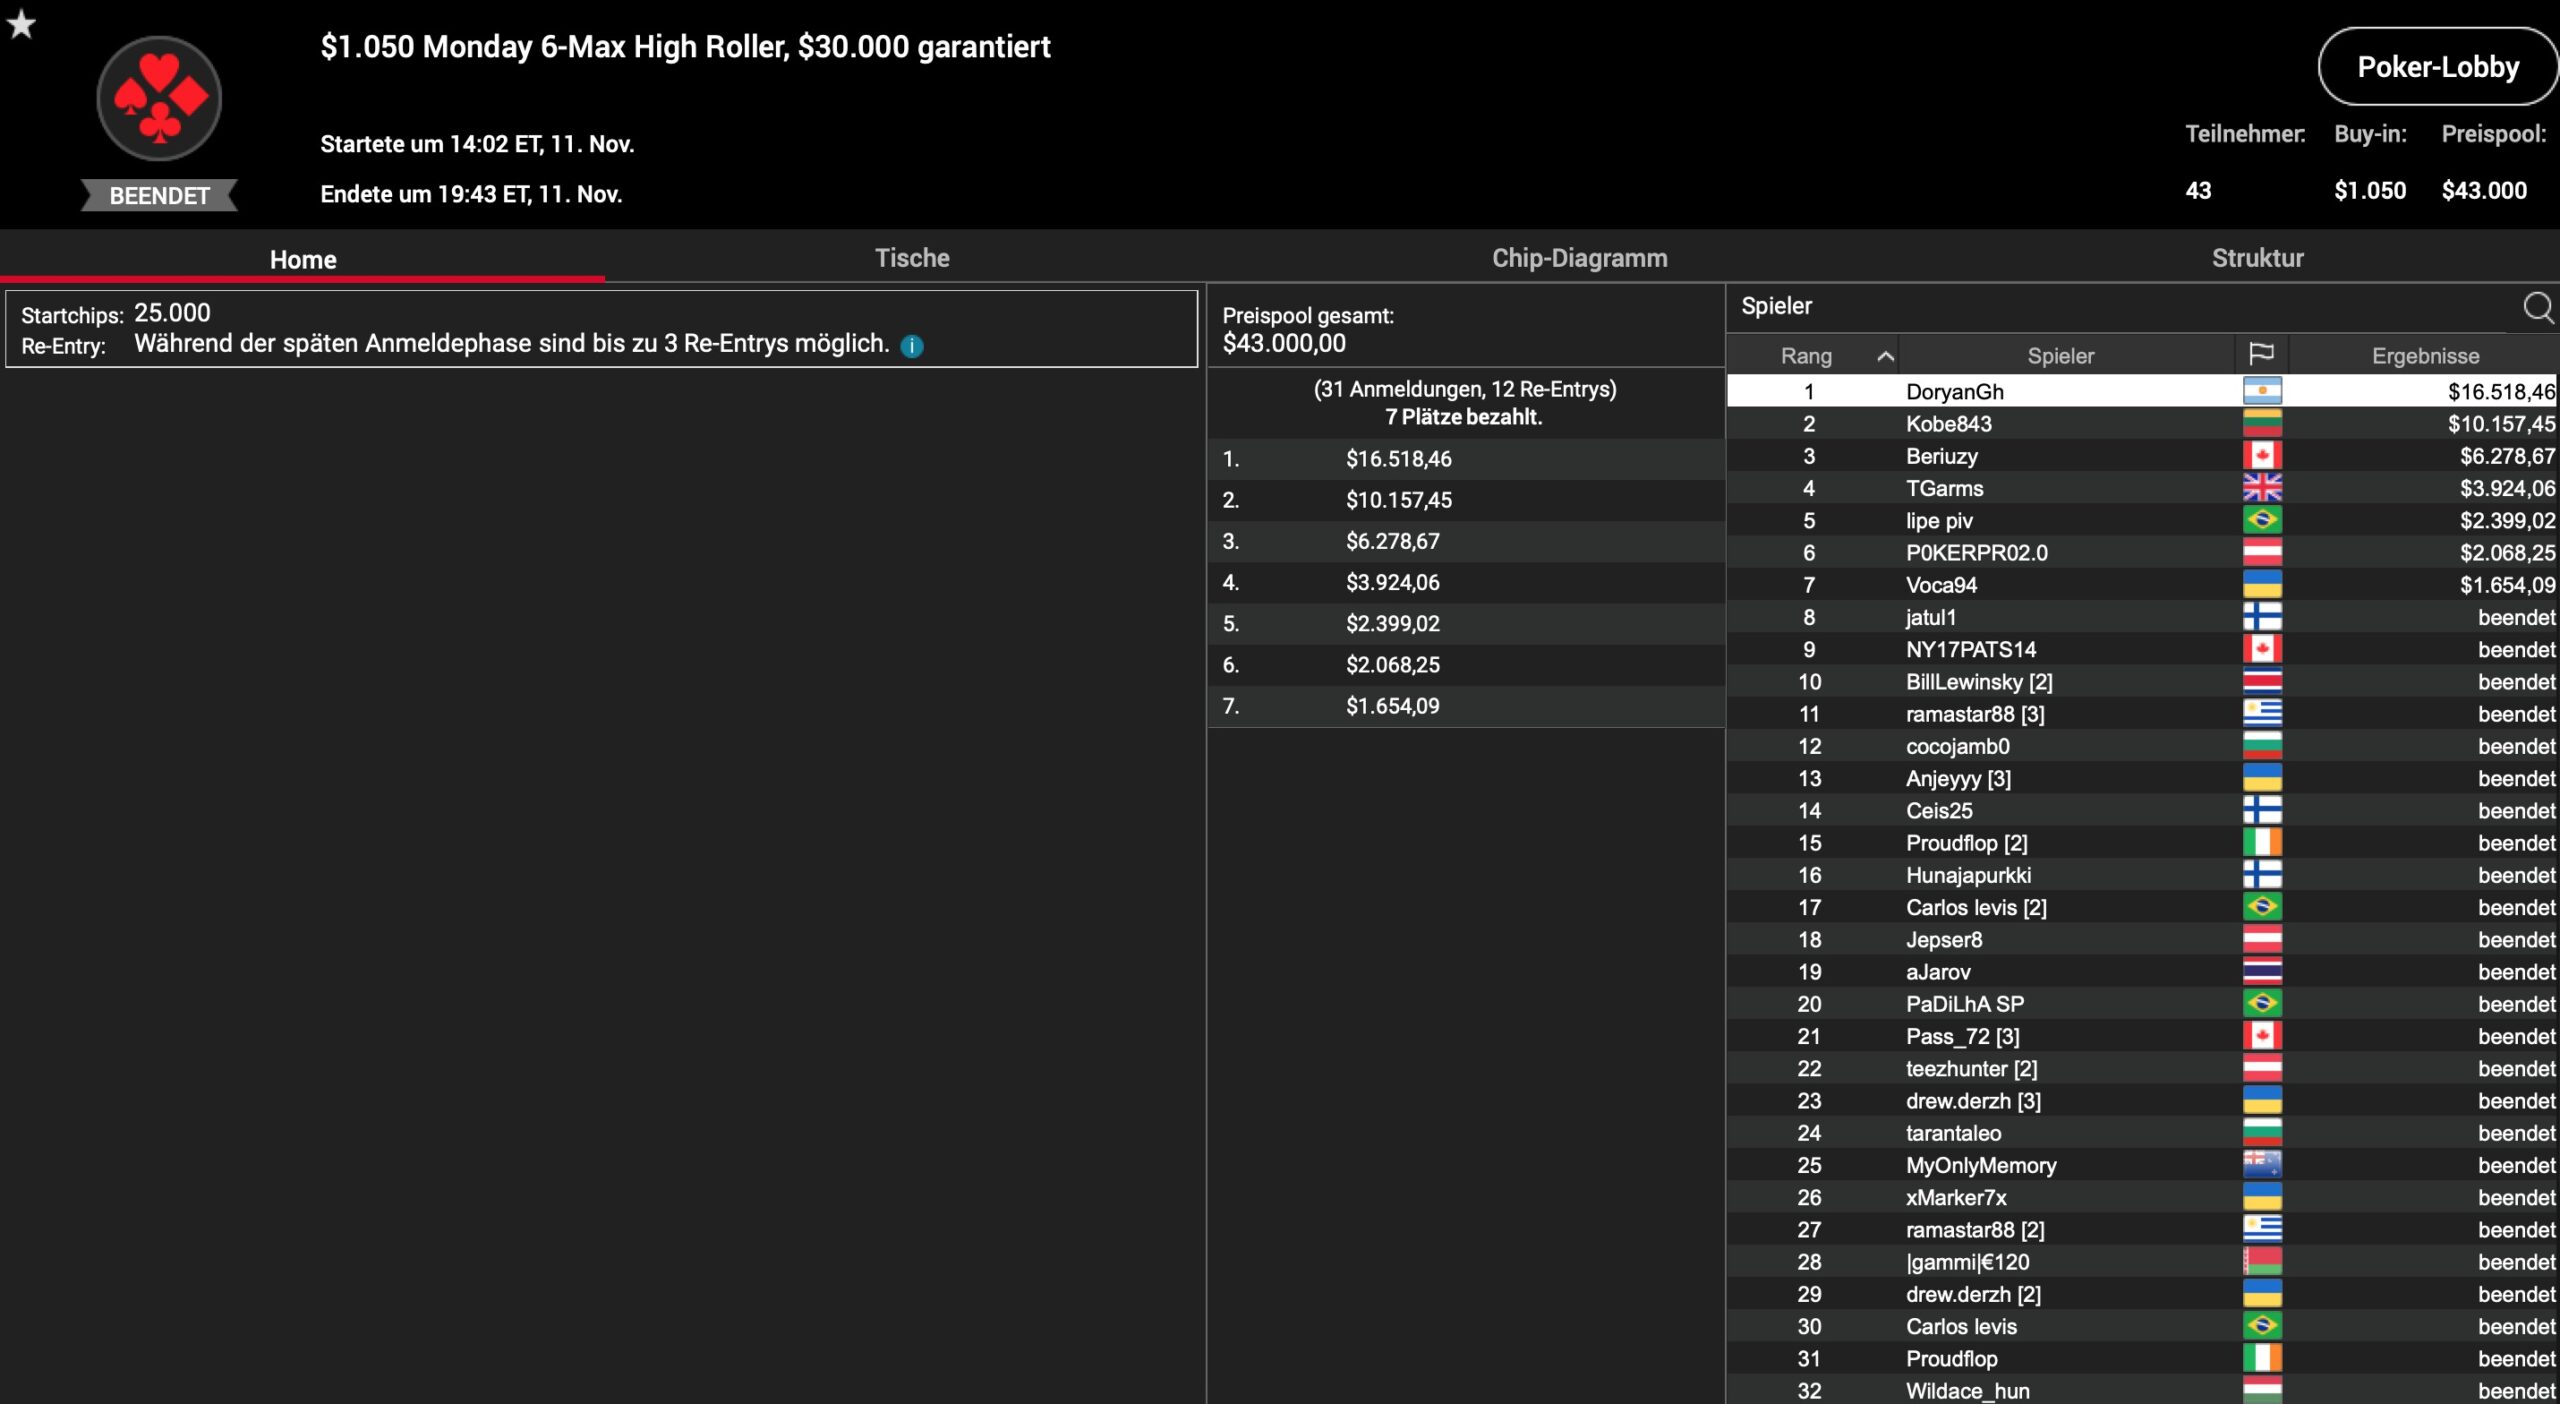Click TGarms' United Kingdom flag
The height and width of the screenshot is (1404, 2560).
pyautogui.click(x=2261, y=488)
